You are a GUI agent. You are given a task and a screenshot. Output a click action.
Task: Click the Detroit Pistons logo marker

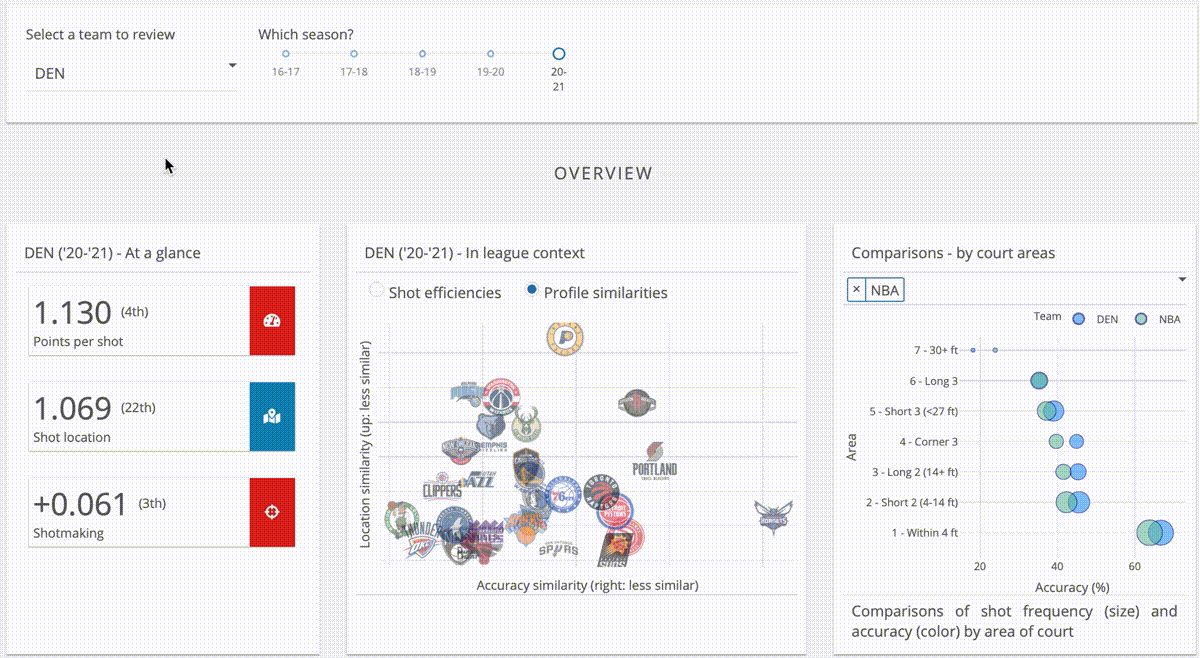[616, 513]
